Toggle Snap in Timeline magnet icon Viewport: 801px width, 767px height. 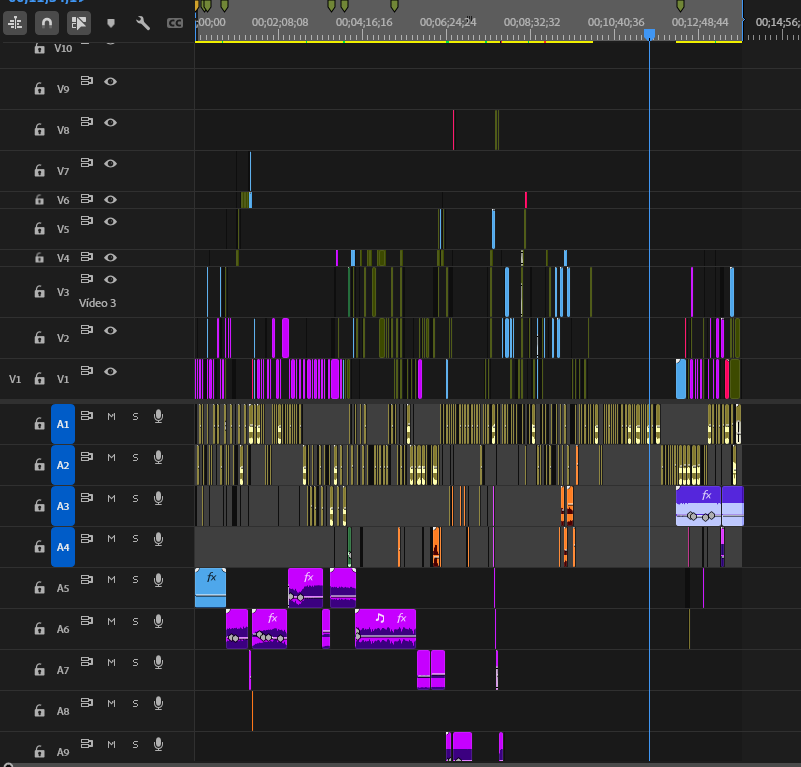pyautogui.click(x=46, y=23)
